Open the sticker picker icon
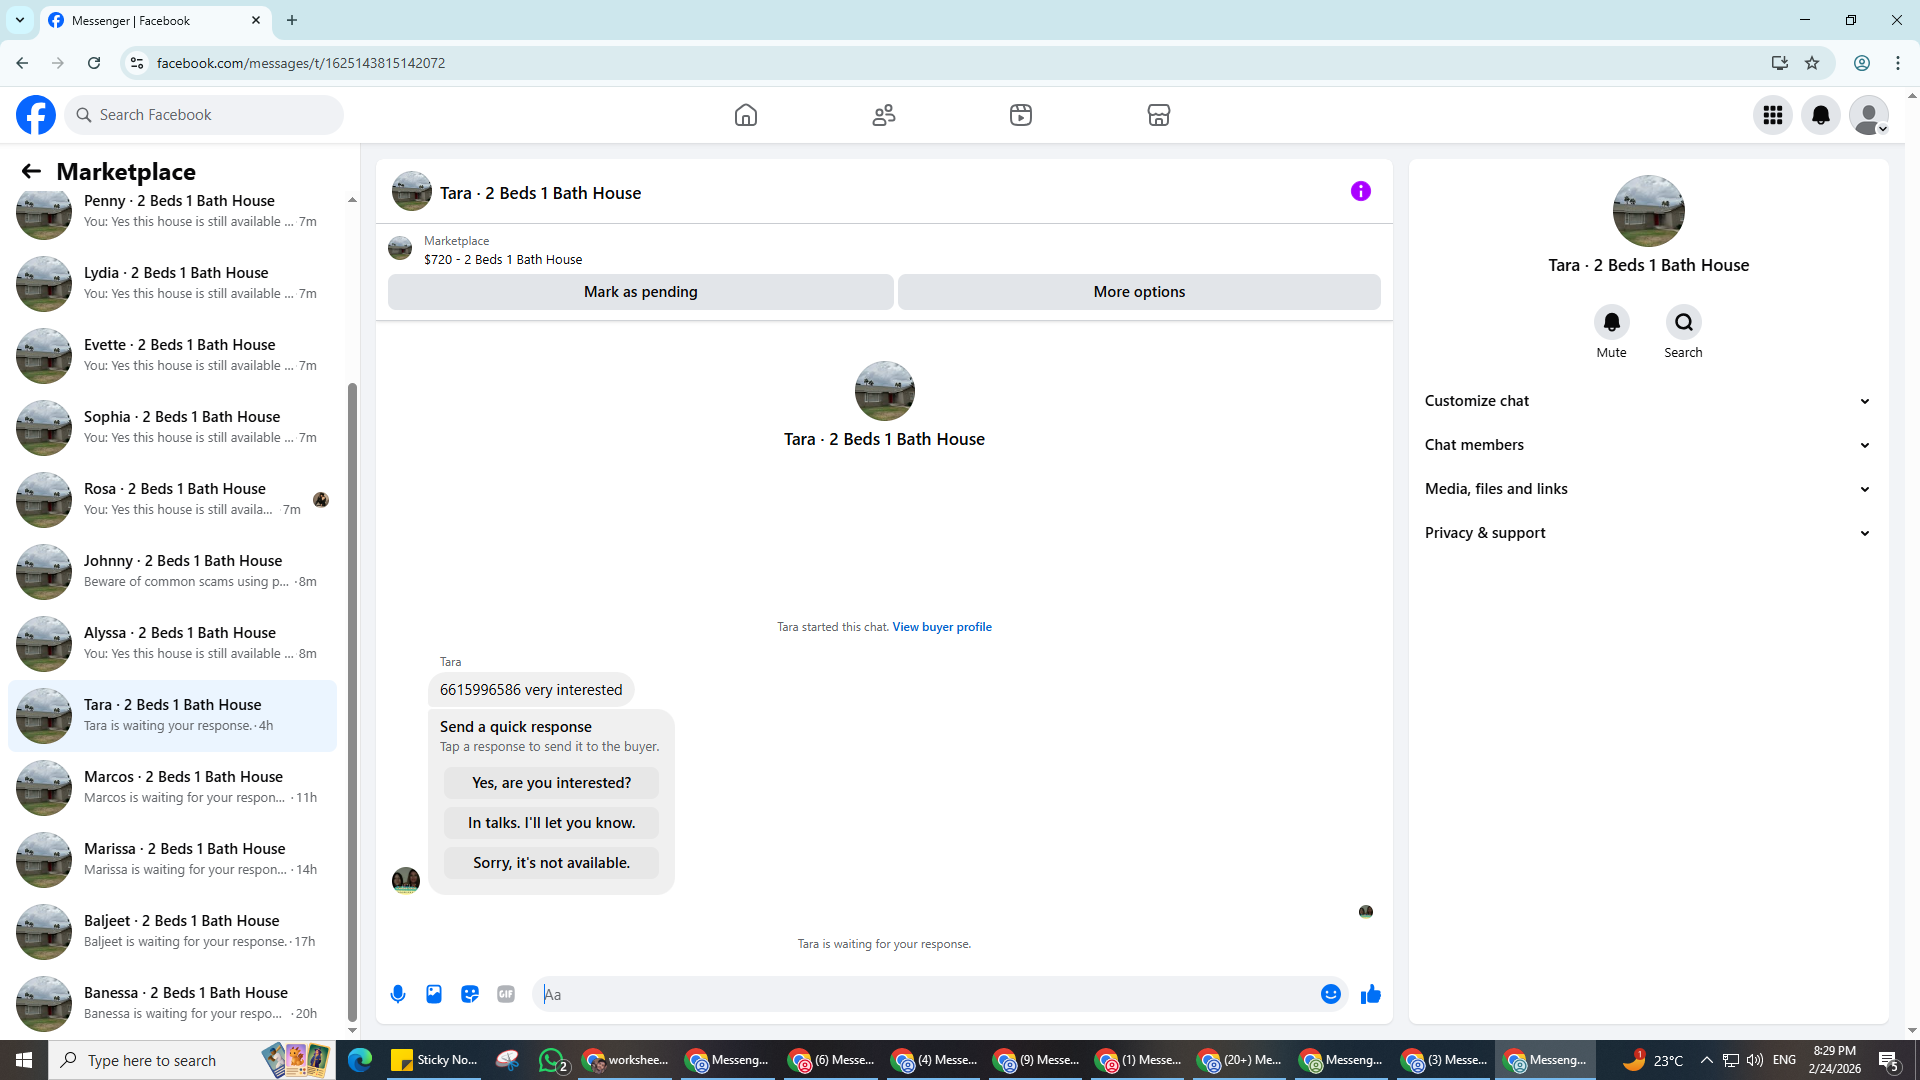1920x1080 pixels. tap(470, 994)
